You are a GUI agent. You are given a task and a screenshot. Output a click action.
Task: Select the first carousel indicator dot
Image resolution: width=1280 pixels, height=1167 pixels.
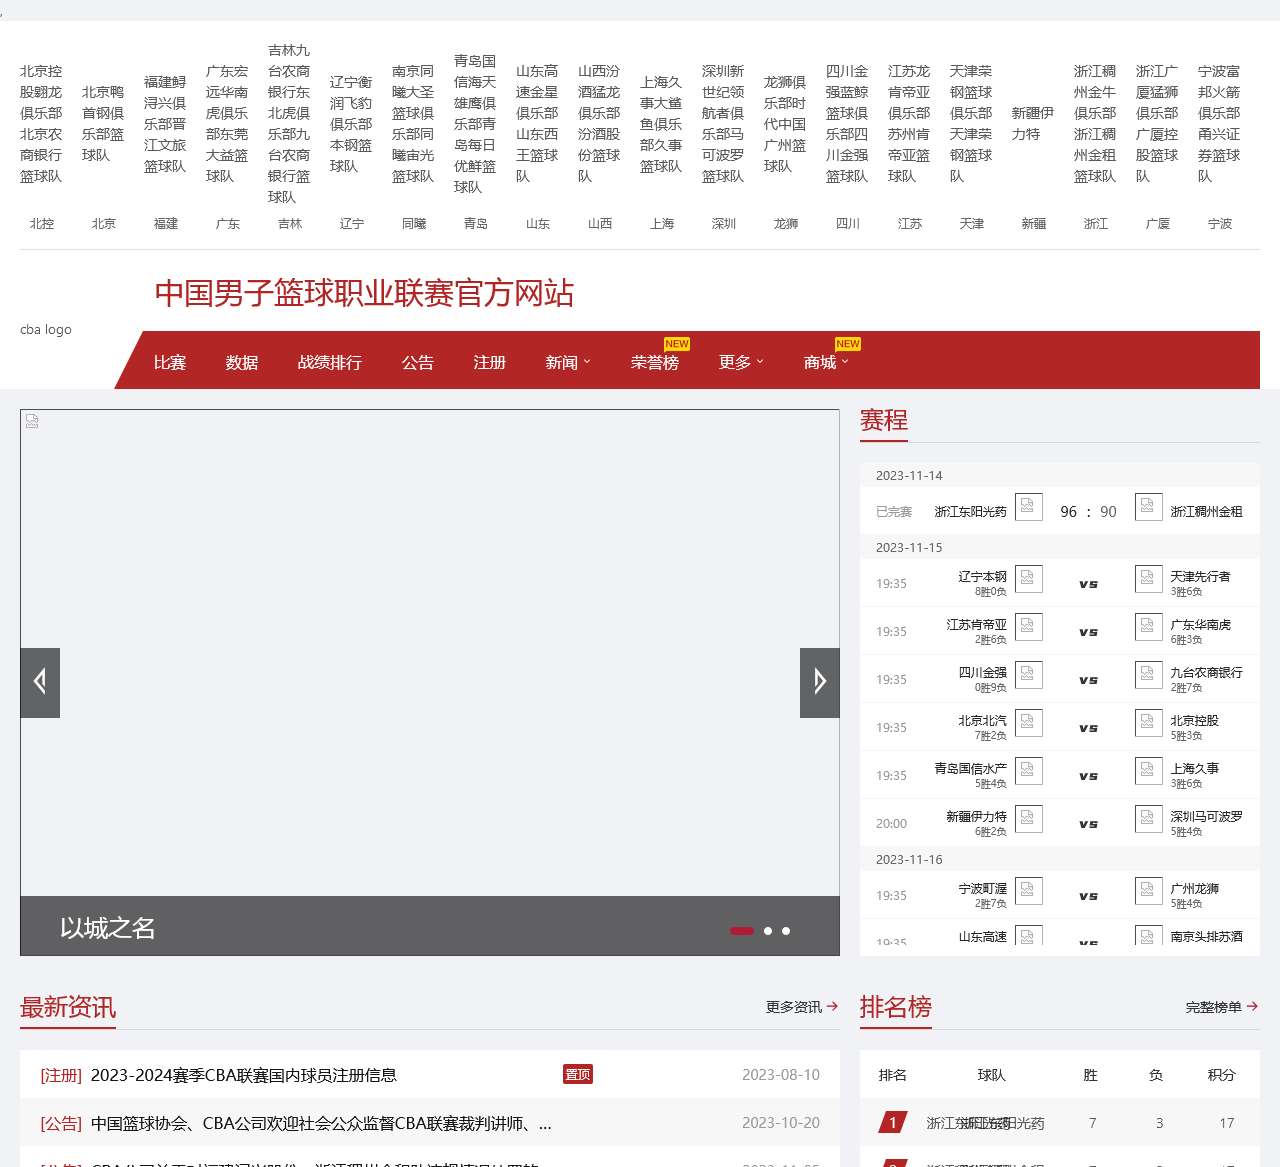point(742,931)
